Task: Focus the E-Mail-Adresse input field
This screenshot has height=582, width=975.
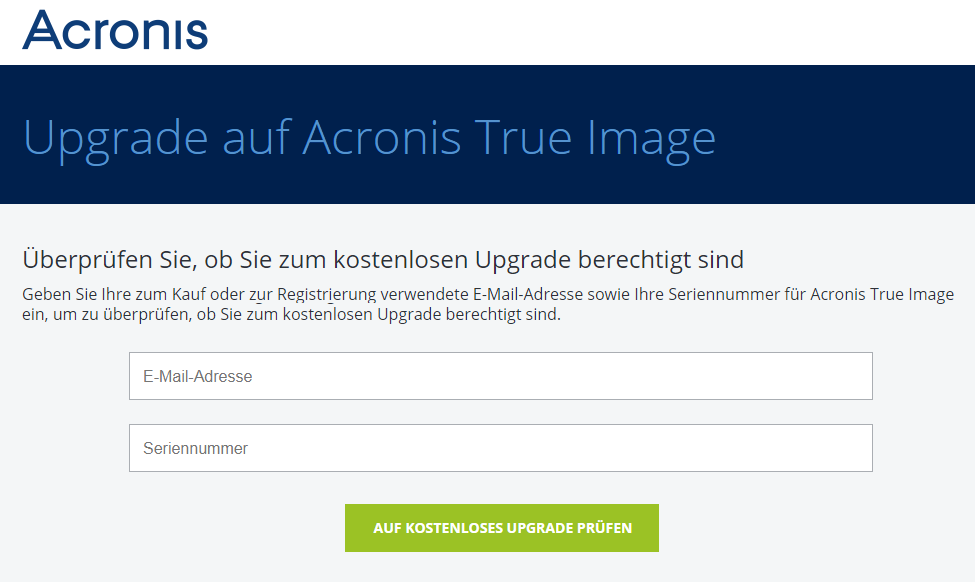Action: [x=501, y=376]
